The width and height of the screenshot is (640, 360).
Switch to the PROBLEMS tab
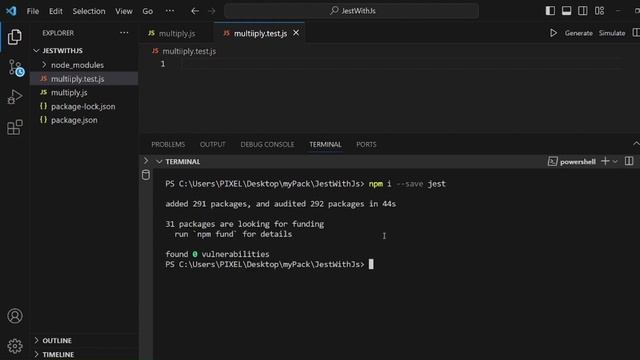coord(168,144)
